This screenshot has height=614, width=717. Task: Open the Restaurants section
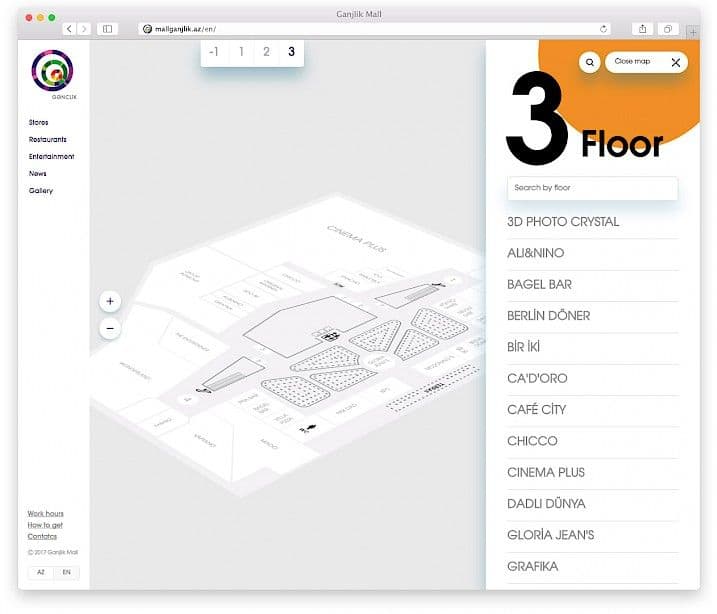point(48,139)
